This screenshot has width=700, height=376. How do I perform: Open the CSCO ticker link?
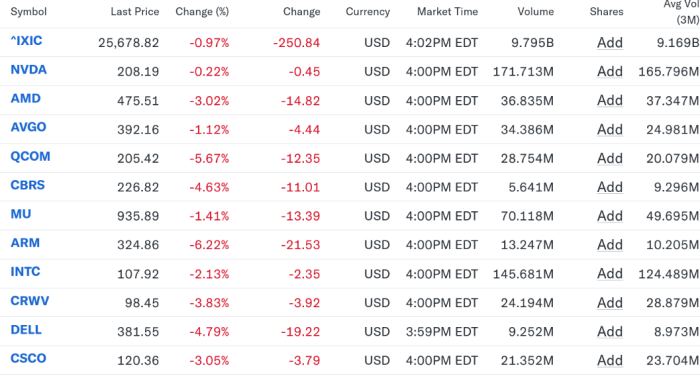[28, 359]
